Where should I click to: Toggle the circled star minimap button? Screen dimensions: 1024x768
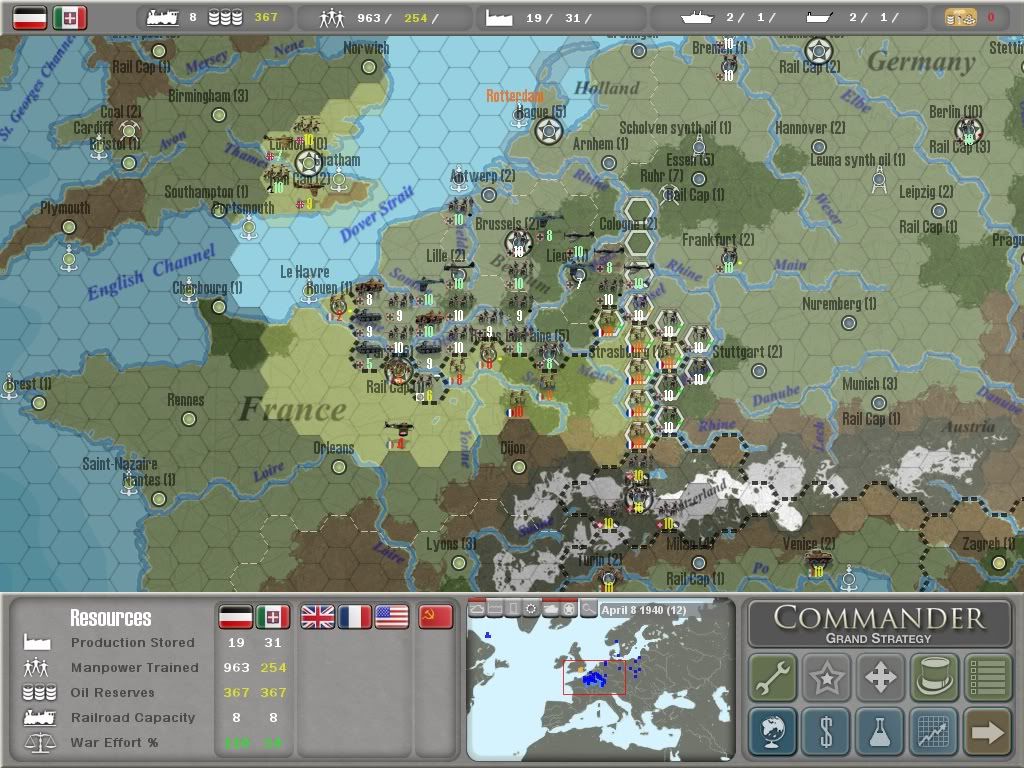coord(569,609)
